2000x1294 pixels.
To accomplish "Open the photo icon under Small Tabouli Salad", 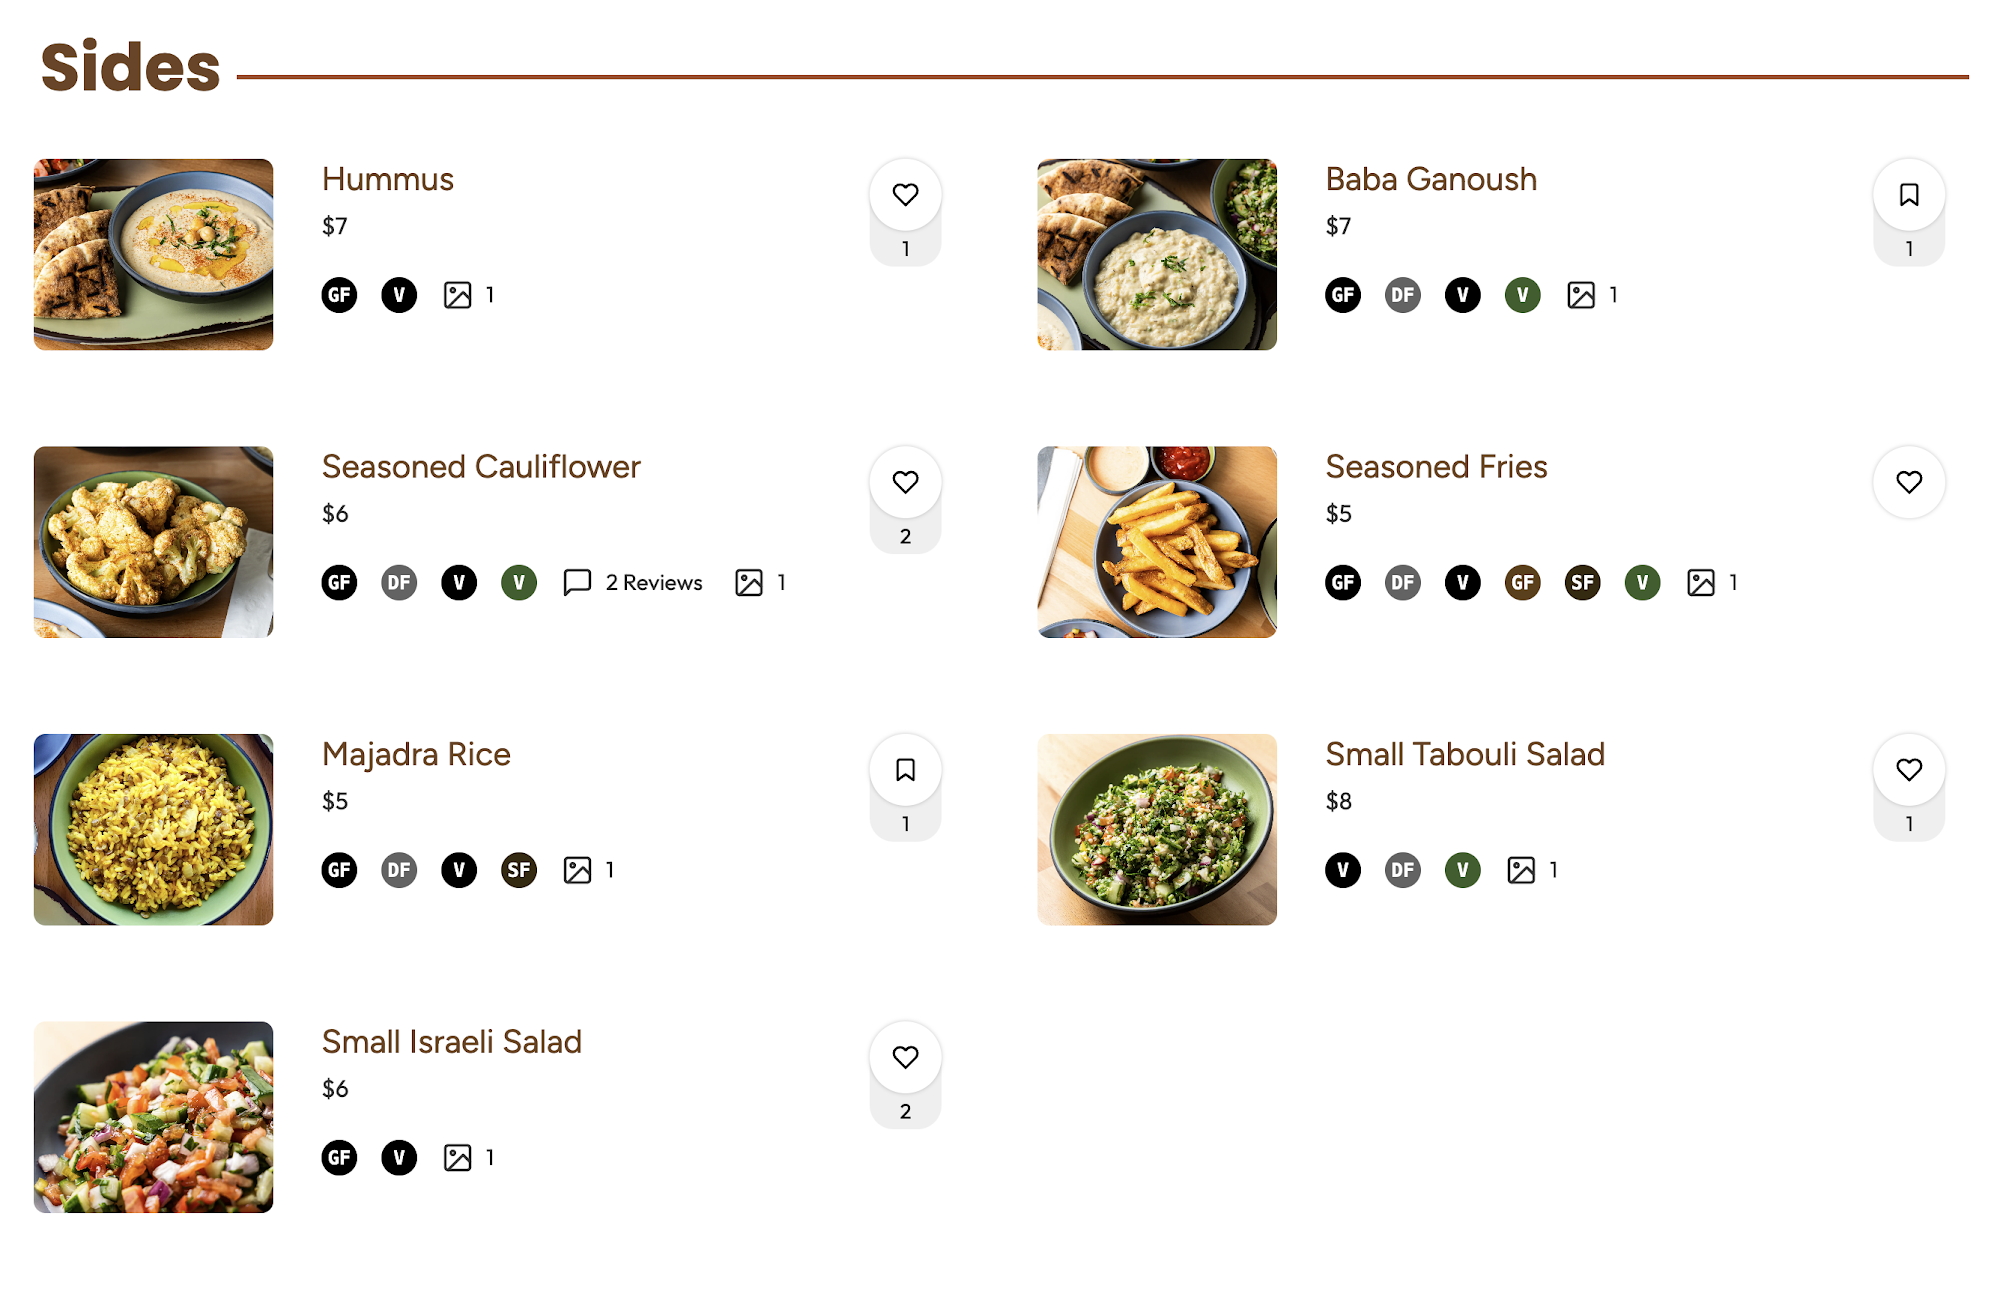I will [1521, 870].
